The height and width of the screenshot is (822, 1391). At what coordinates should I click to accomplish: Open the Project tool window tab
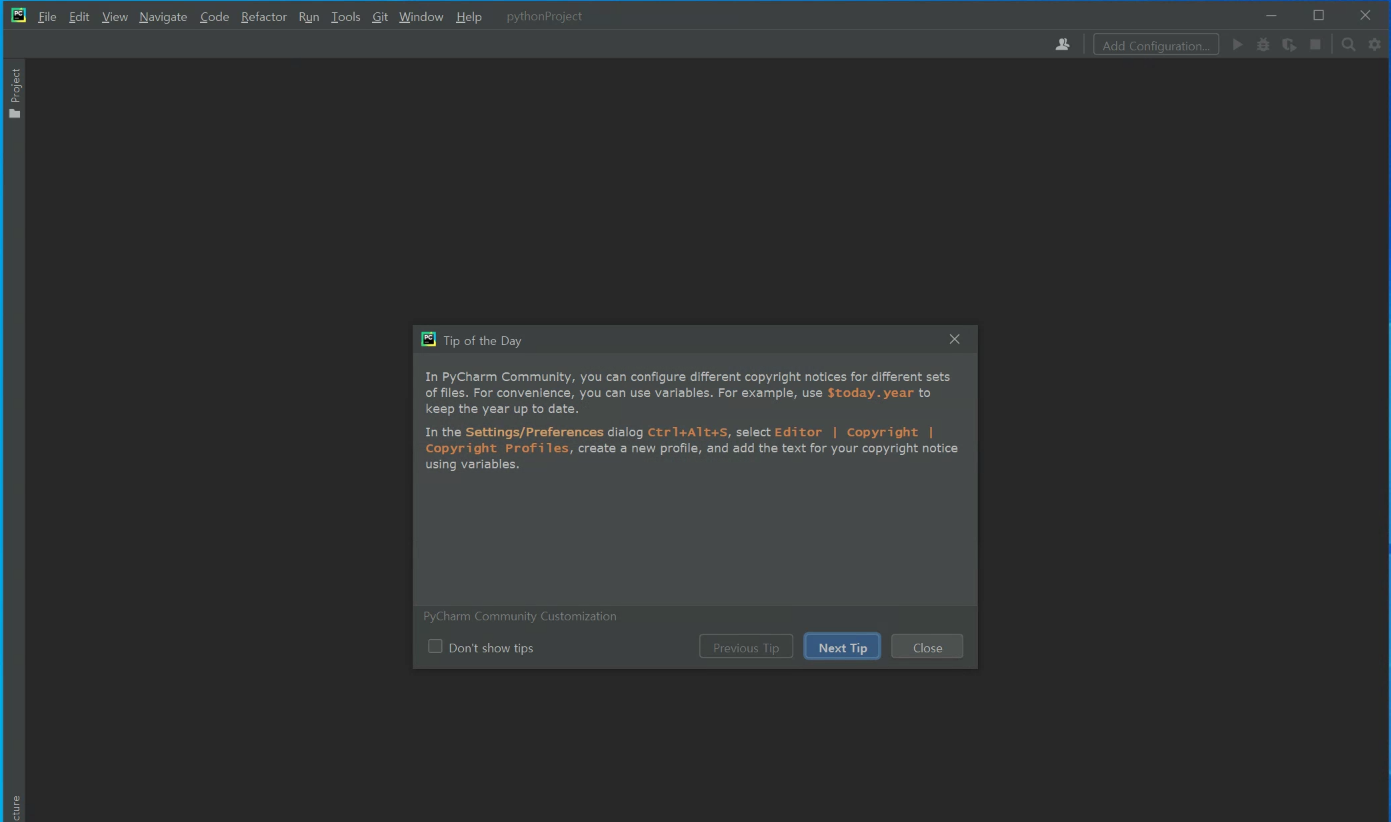(14, 93)
